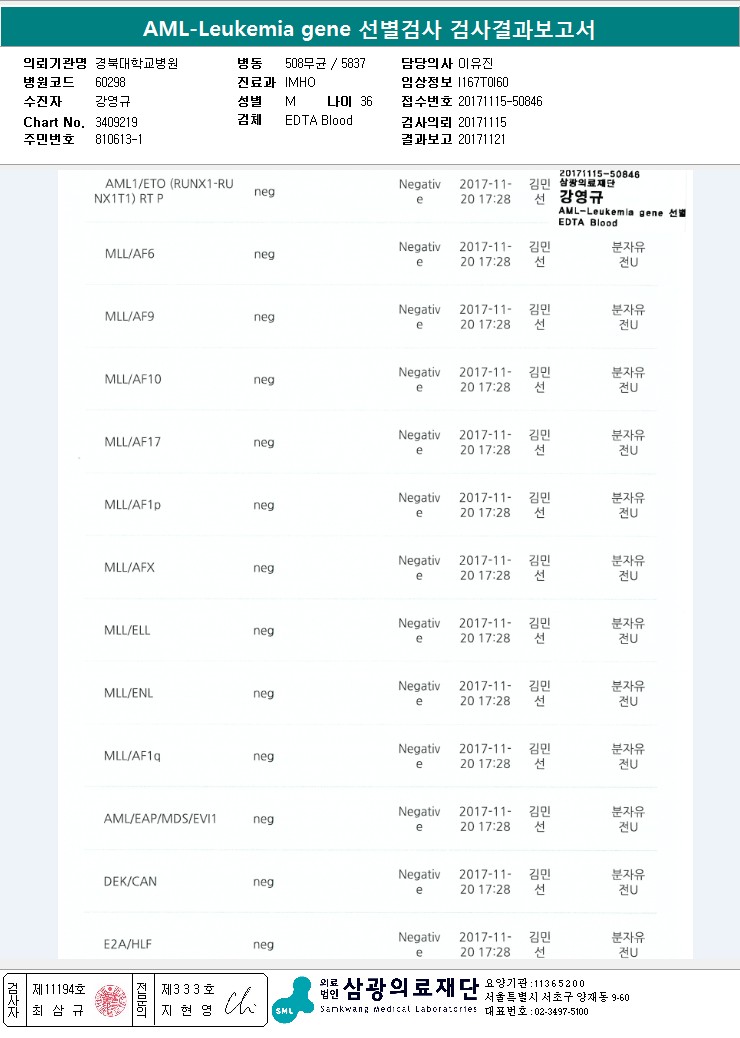Click the AML/EAP/MDS/EVI1 test name
This screenshot has height=1038, width=740.
[x=160, y=819]
